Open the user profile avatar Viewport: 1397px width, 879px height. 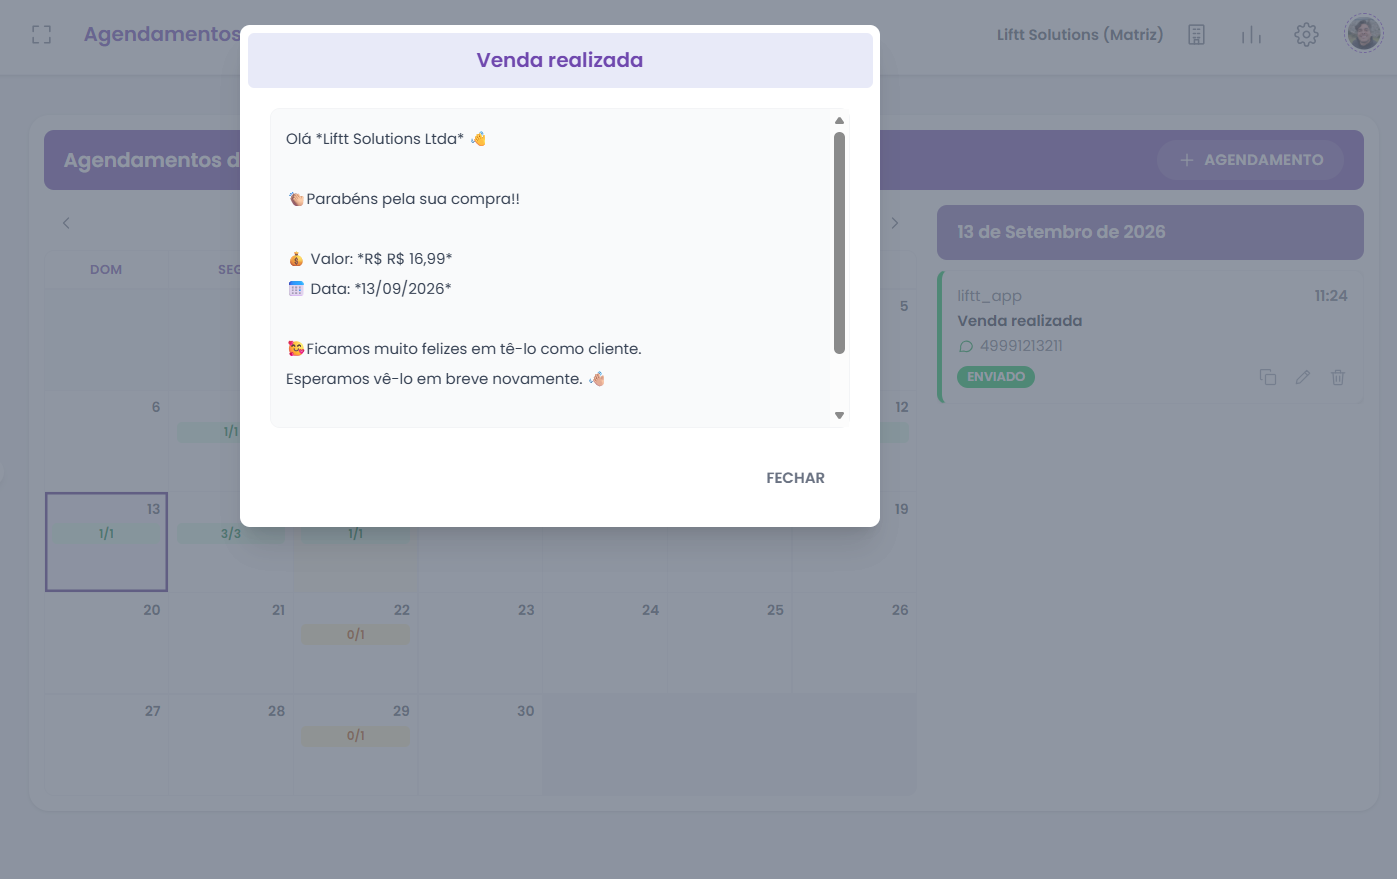coord(1363,34)
